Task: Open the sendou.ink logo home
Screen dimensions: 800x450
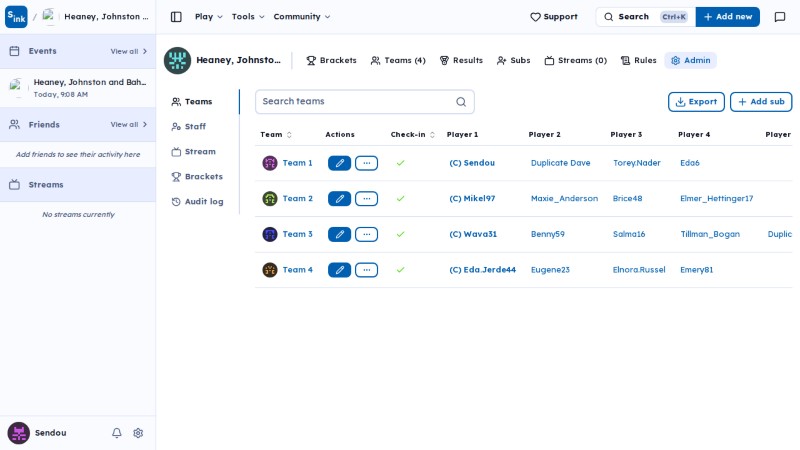Action: point(16,17)
